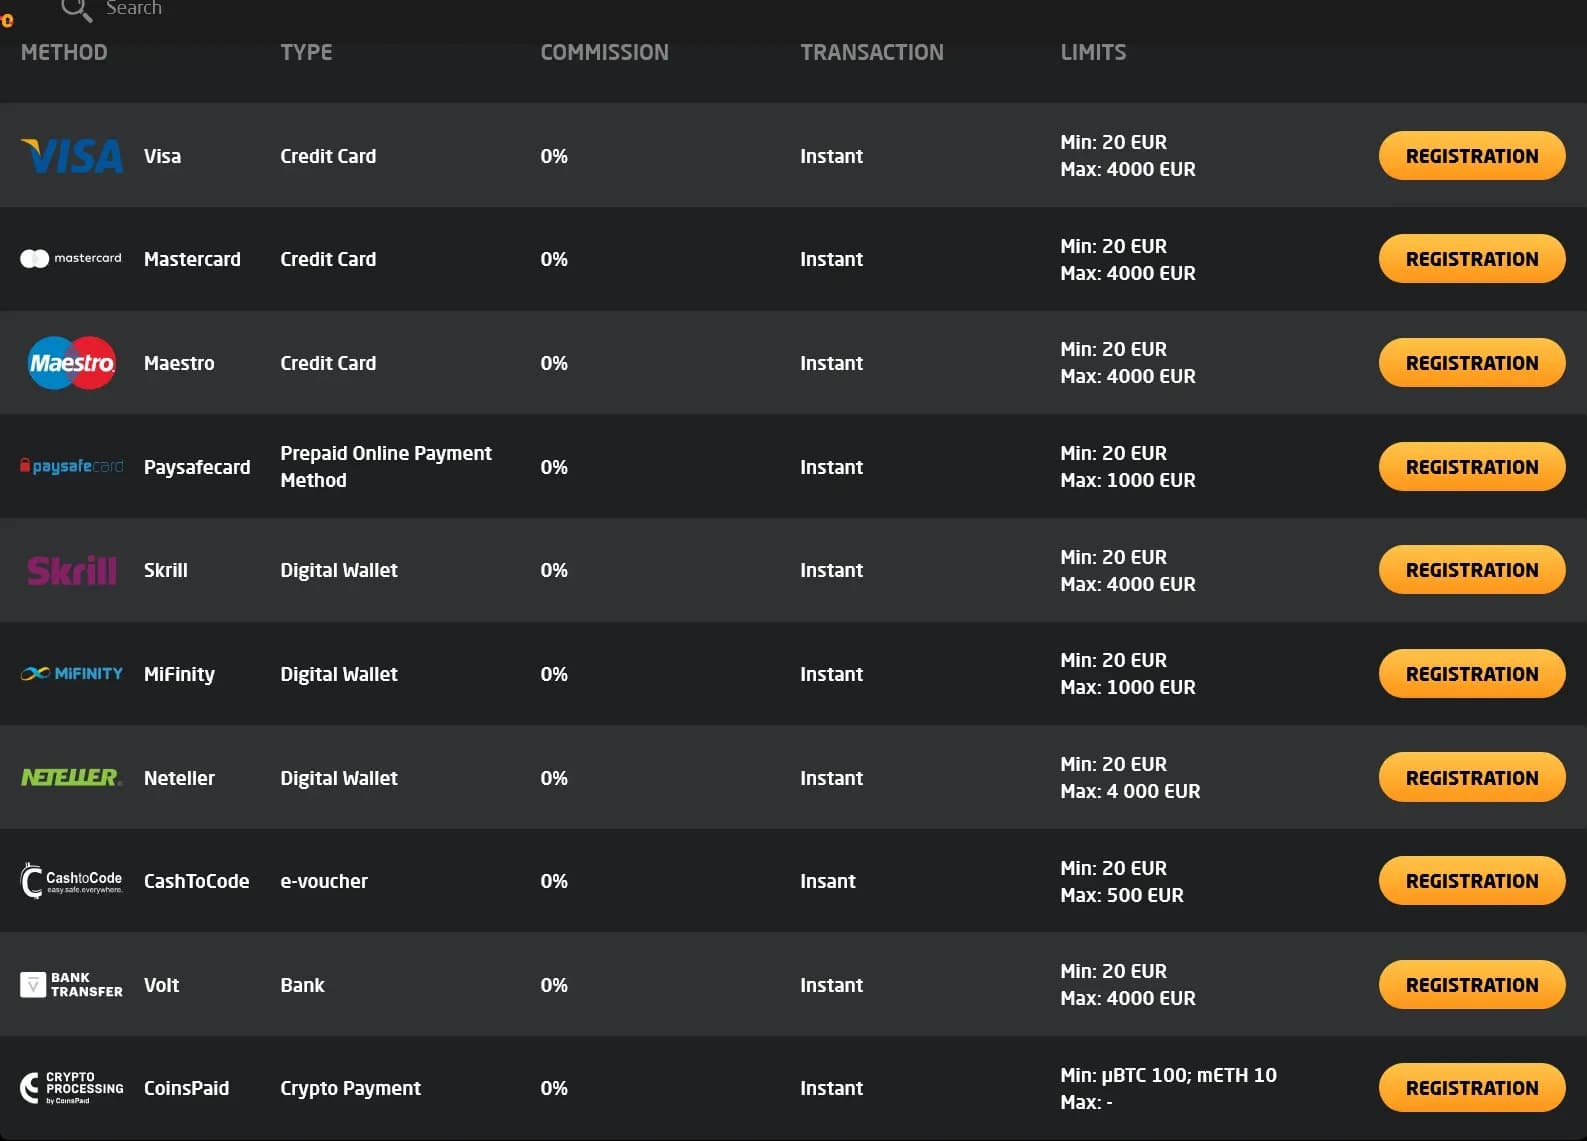Click the LIMITS column header
Screen dimensions: 1587x1141
(1093, 52)
